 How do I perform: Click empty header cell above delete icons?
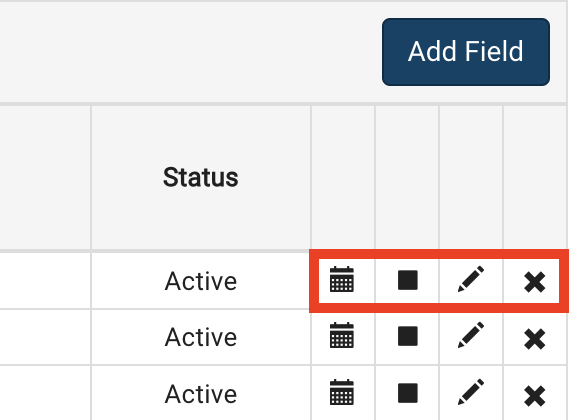click(535, 178)
